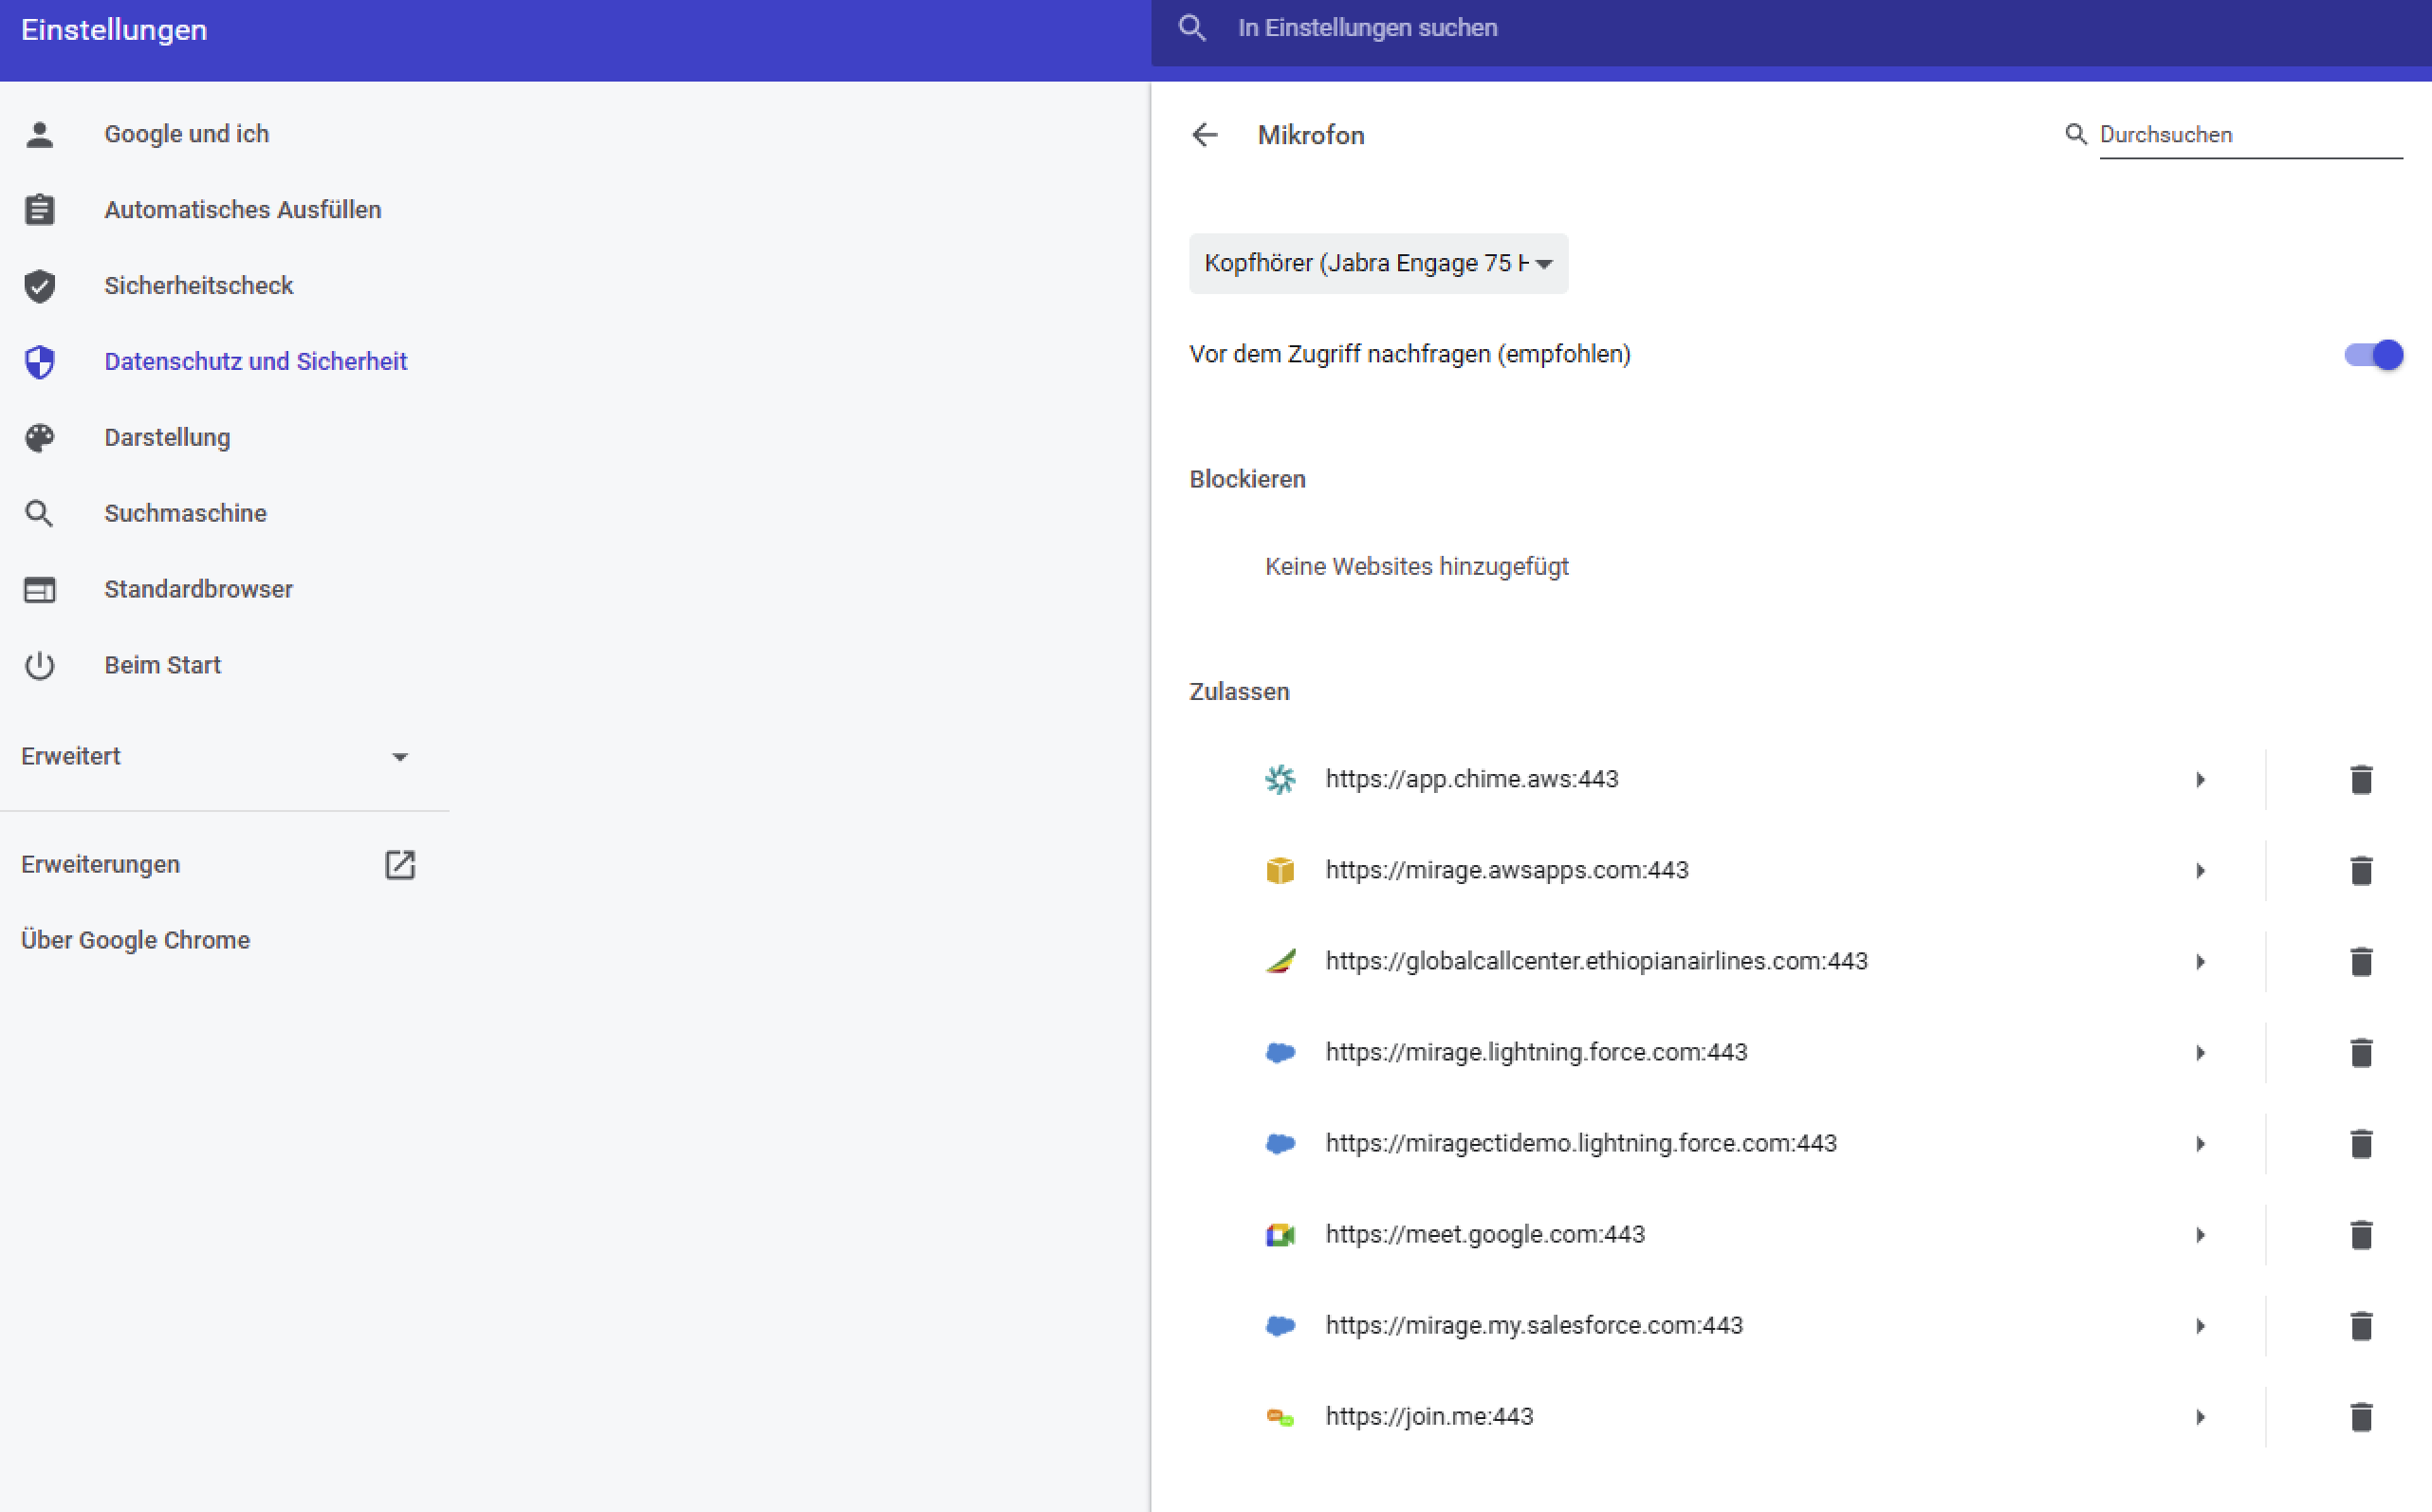Click the power icon for Beim Start

tap(40, 665)
